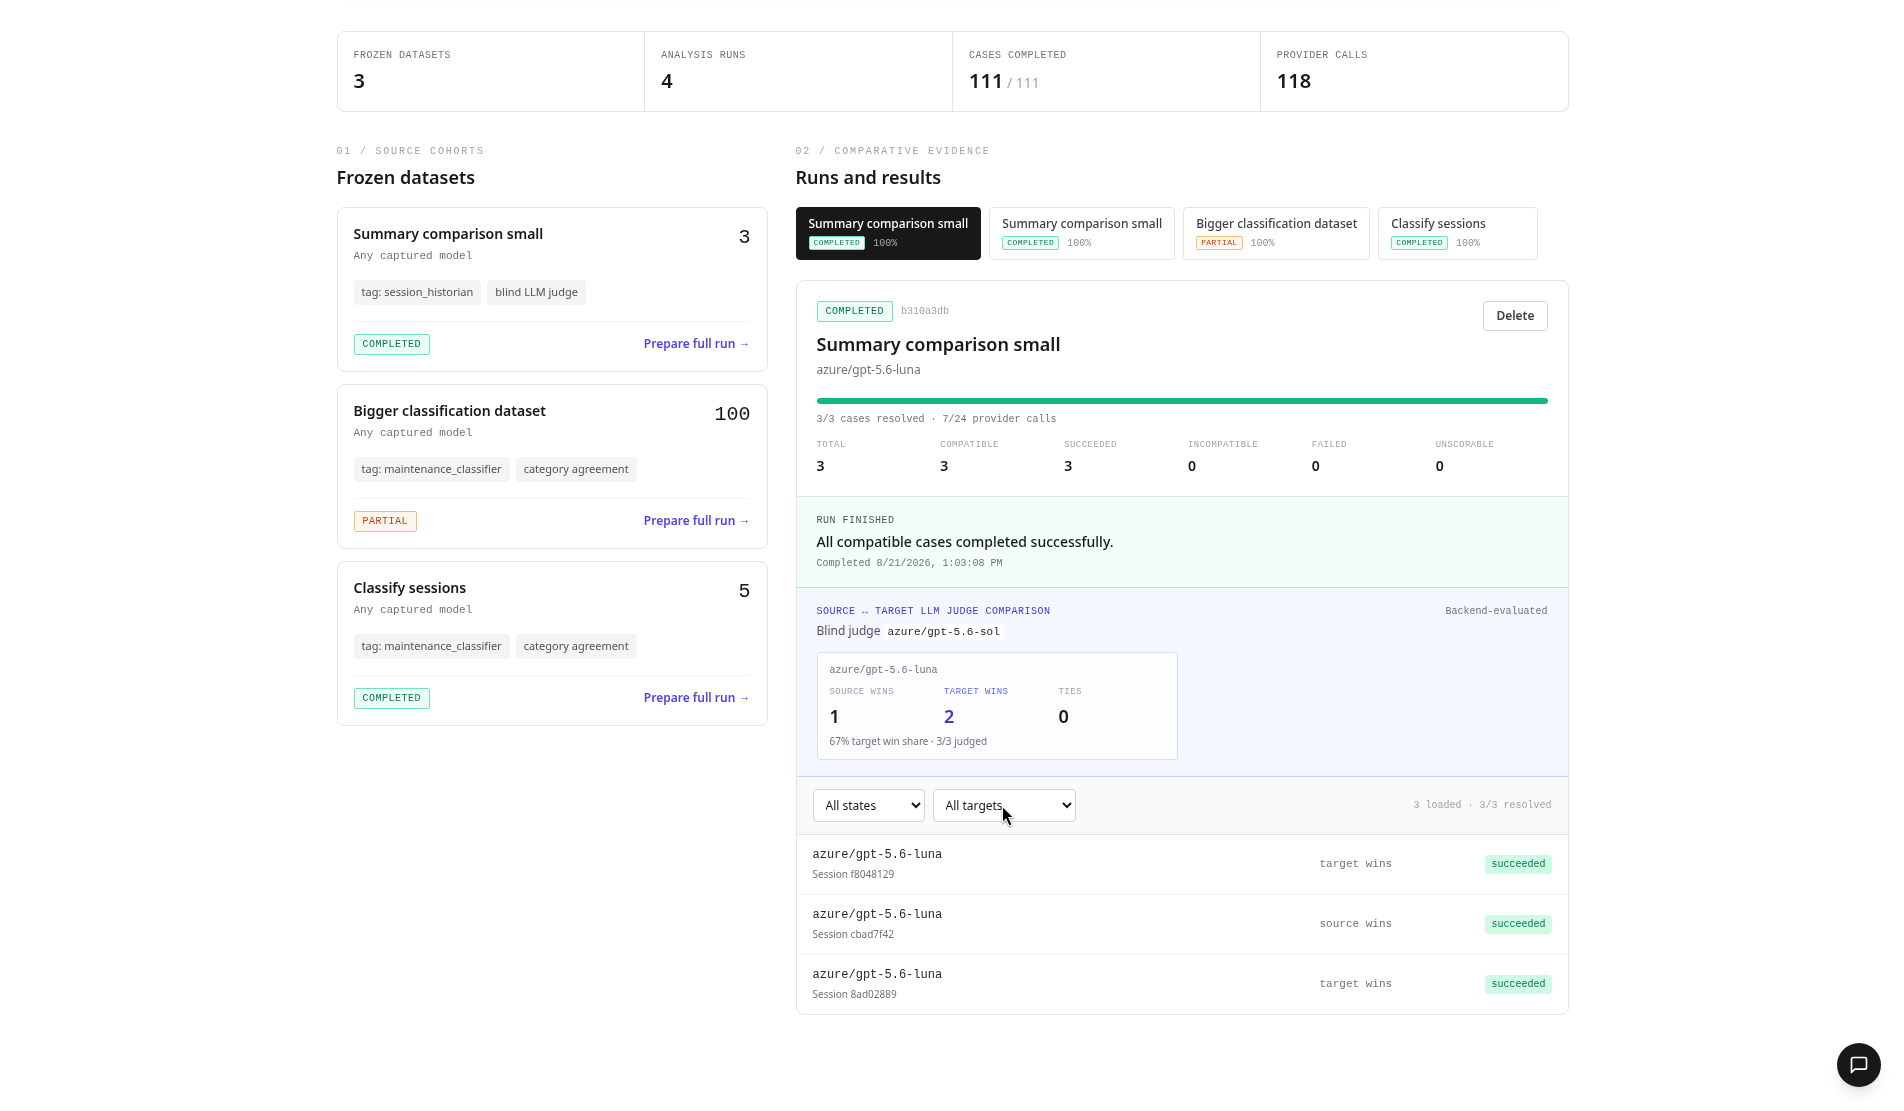The height and width of the screenshot is (1111, 1904).
Task: Open the chat bubble icon
Action: coord(1858,1065)
